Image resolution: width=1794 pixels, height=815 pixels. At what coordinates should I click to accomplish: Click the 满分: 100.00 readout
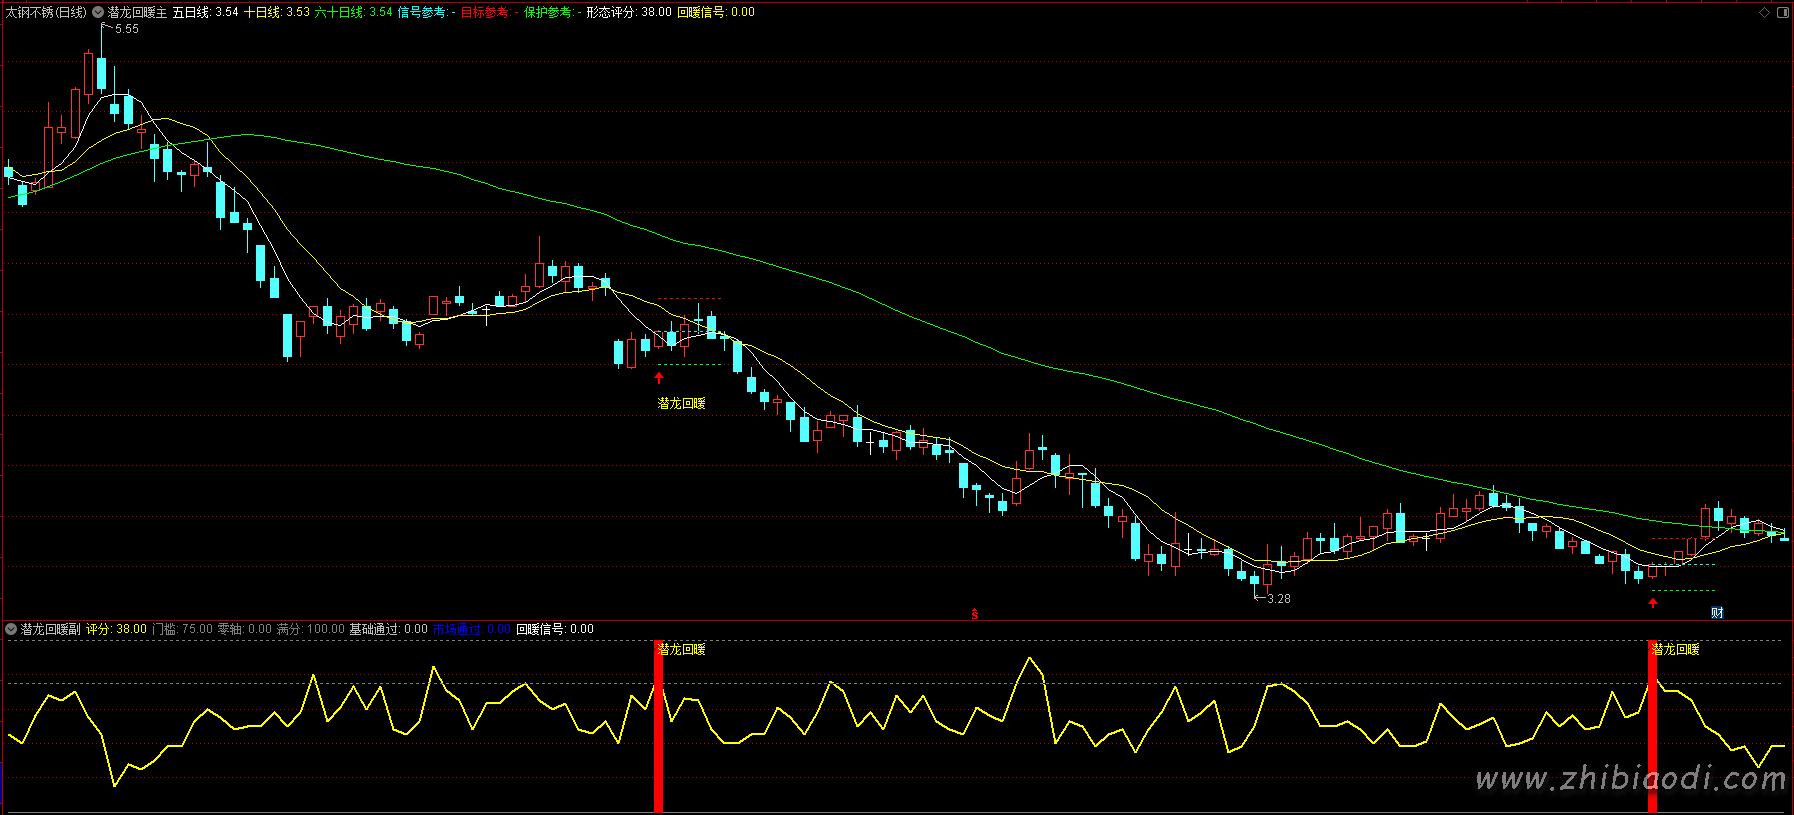[x=311, y=629]
